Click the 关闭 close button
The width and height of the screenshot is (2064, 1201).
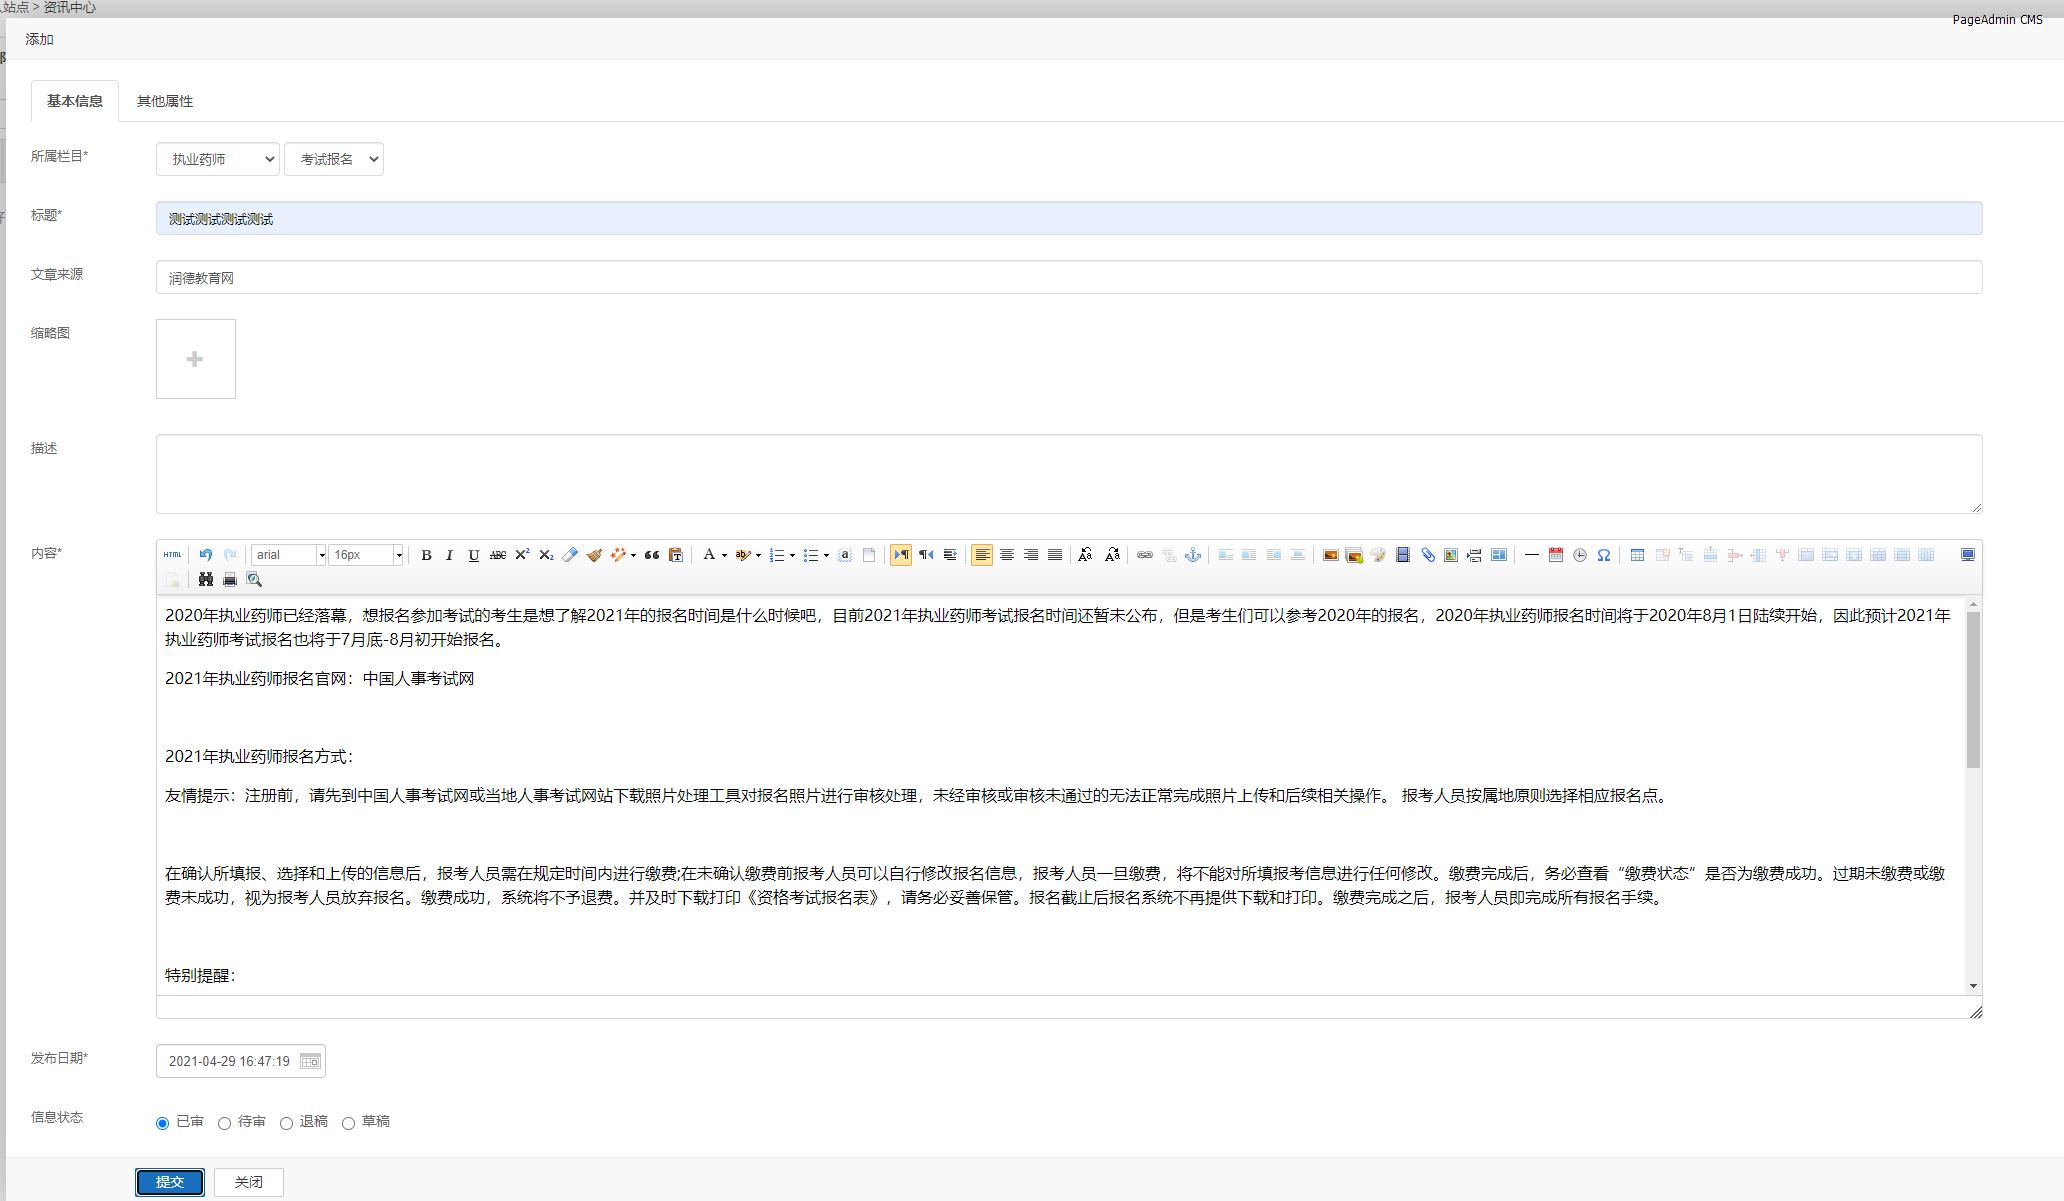248,1182
